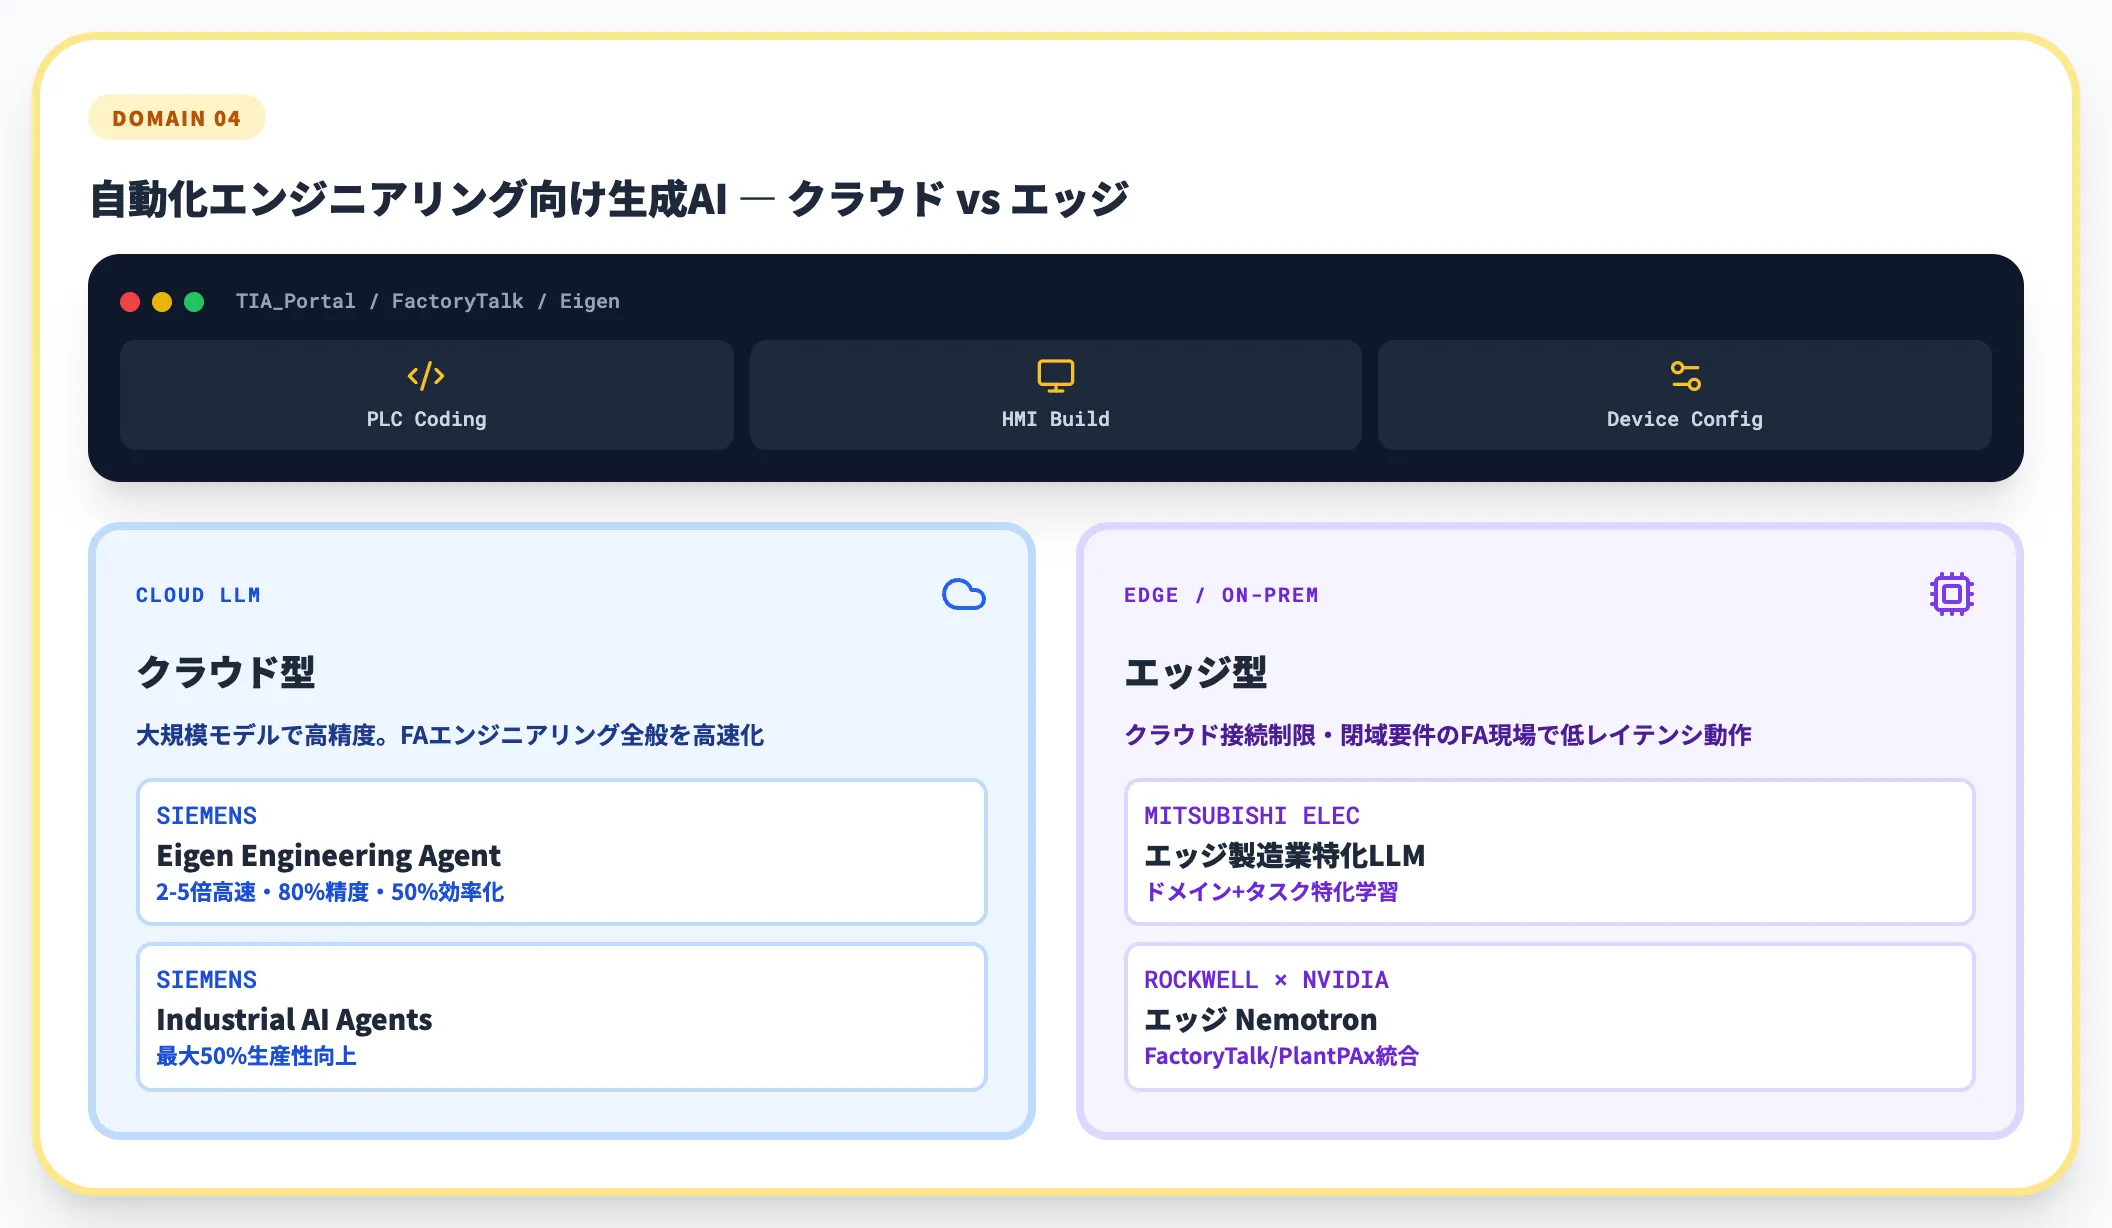Click the chip icon in Edge card
Image resolution: width=2112 pixels, height=1228 pixels.
[x=1951, y=594]
